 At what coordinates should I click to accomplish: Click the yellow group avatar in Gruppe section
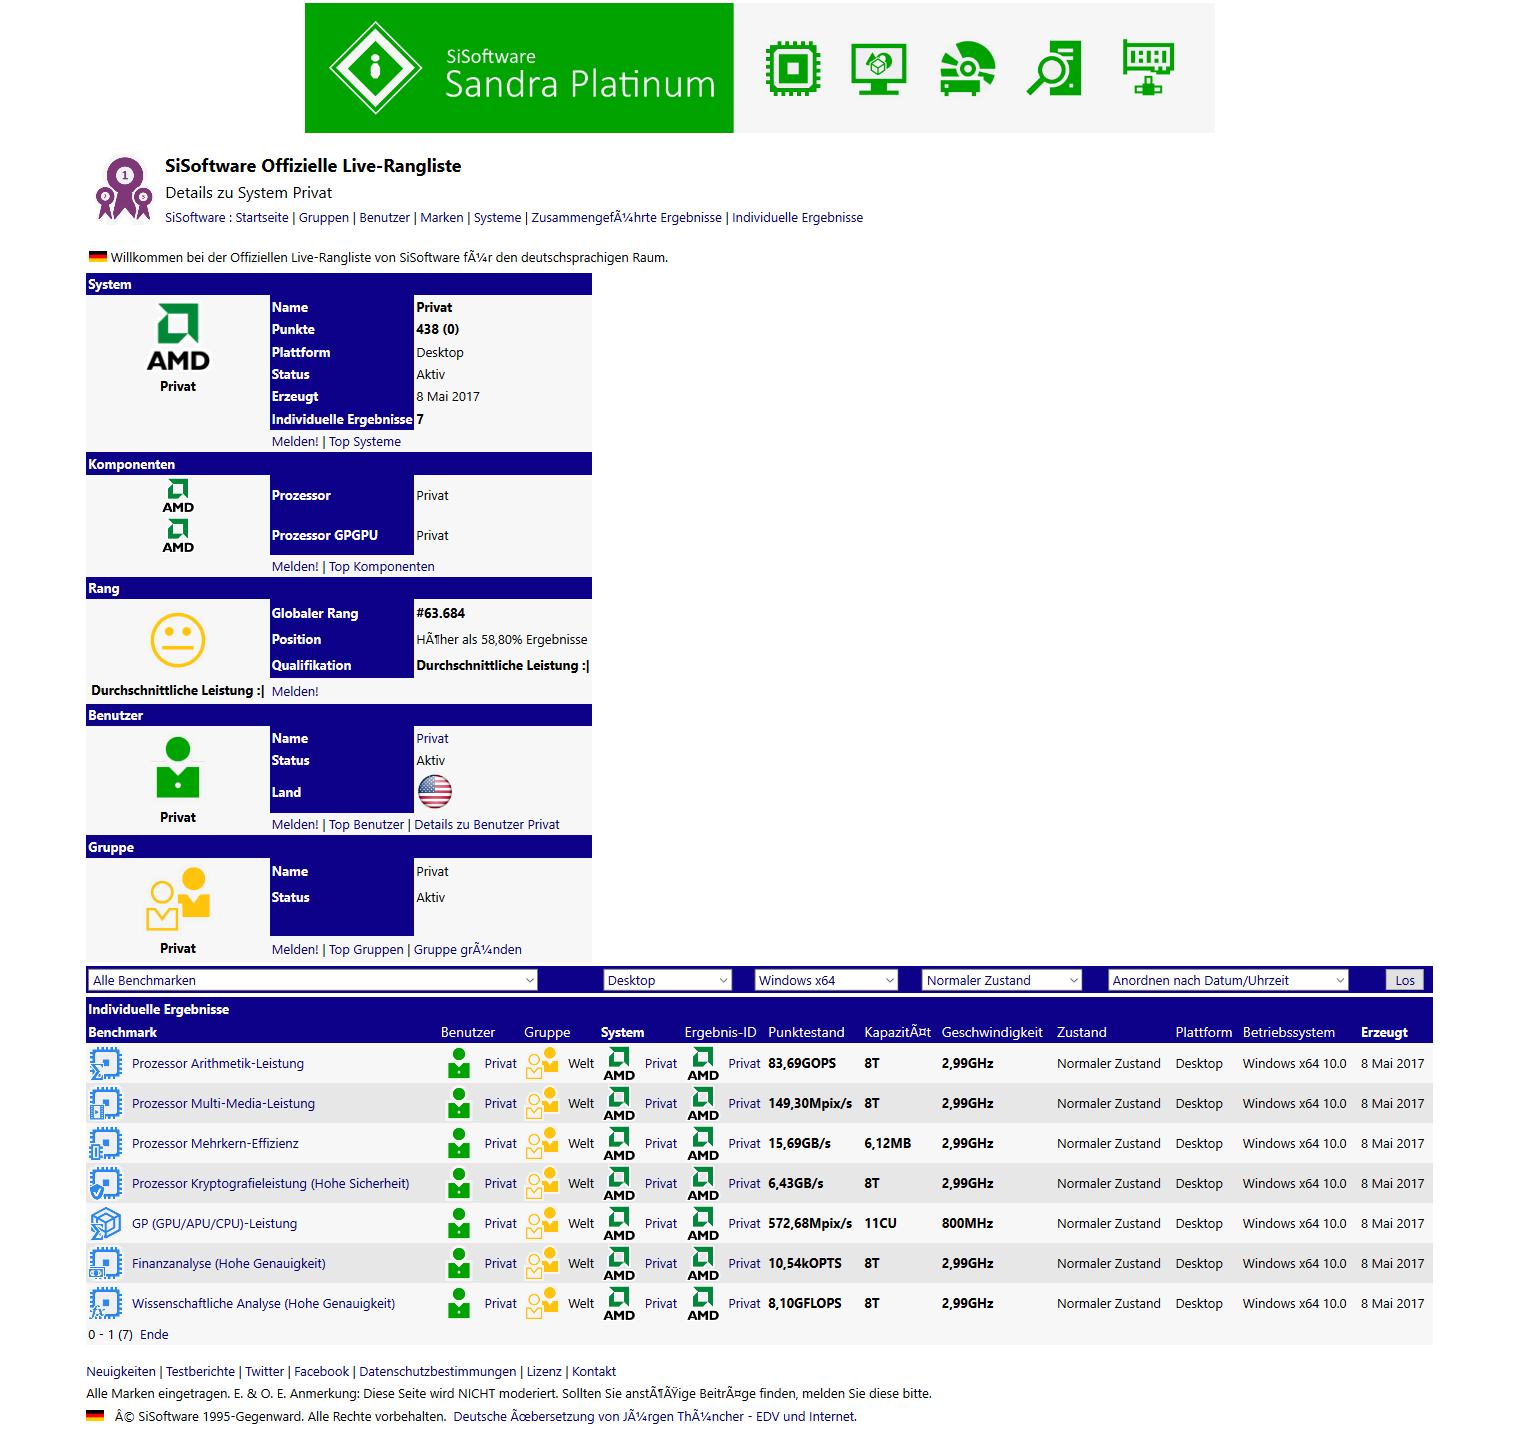pos(178,898)
